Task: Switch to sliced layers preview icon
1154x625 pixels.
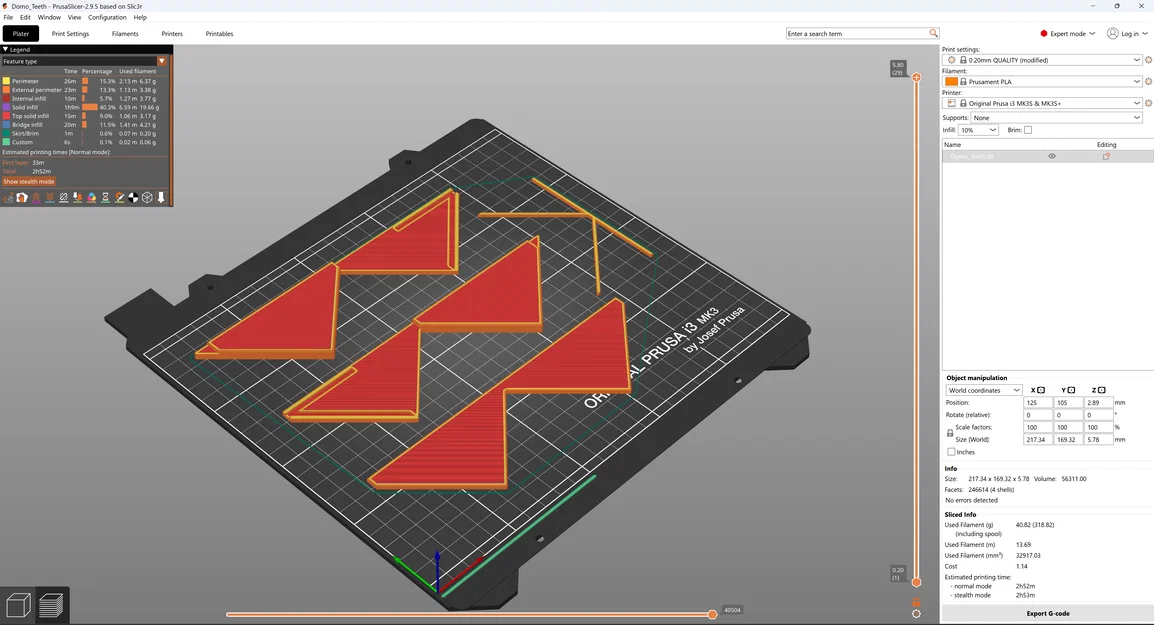Action: (x=51, y=605)
